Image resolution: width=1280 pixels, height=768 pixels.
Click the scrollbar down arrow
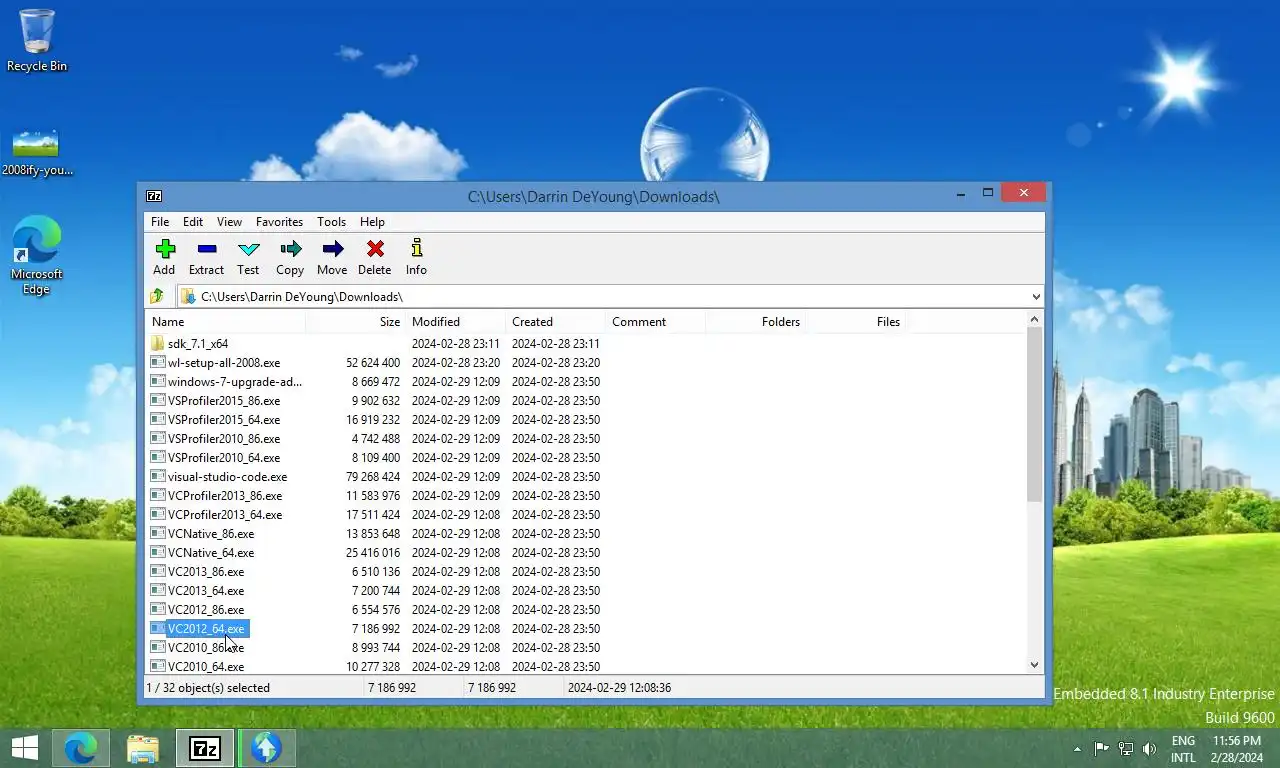(x=1034, y=665)
